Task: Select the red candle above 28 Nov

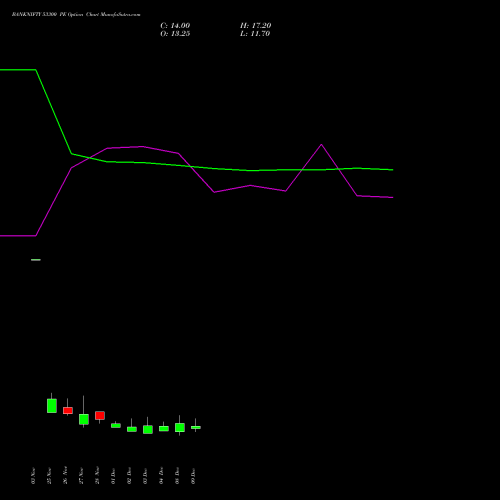Action: [x=100, y=415]
